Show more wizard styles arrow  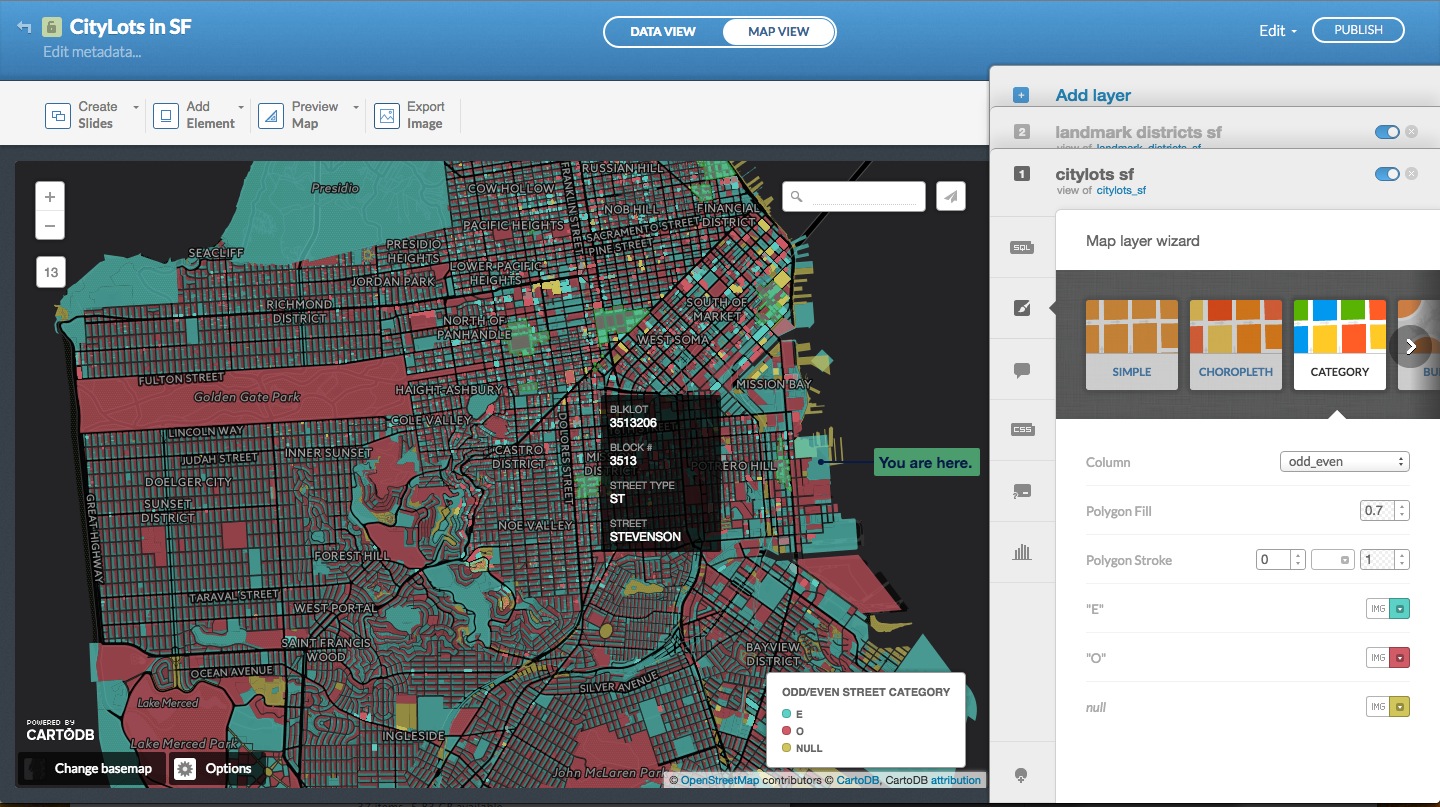(x=1411, y=346)
